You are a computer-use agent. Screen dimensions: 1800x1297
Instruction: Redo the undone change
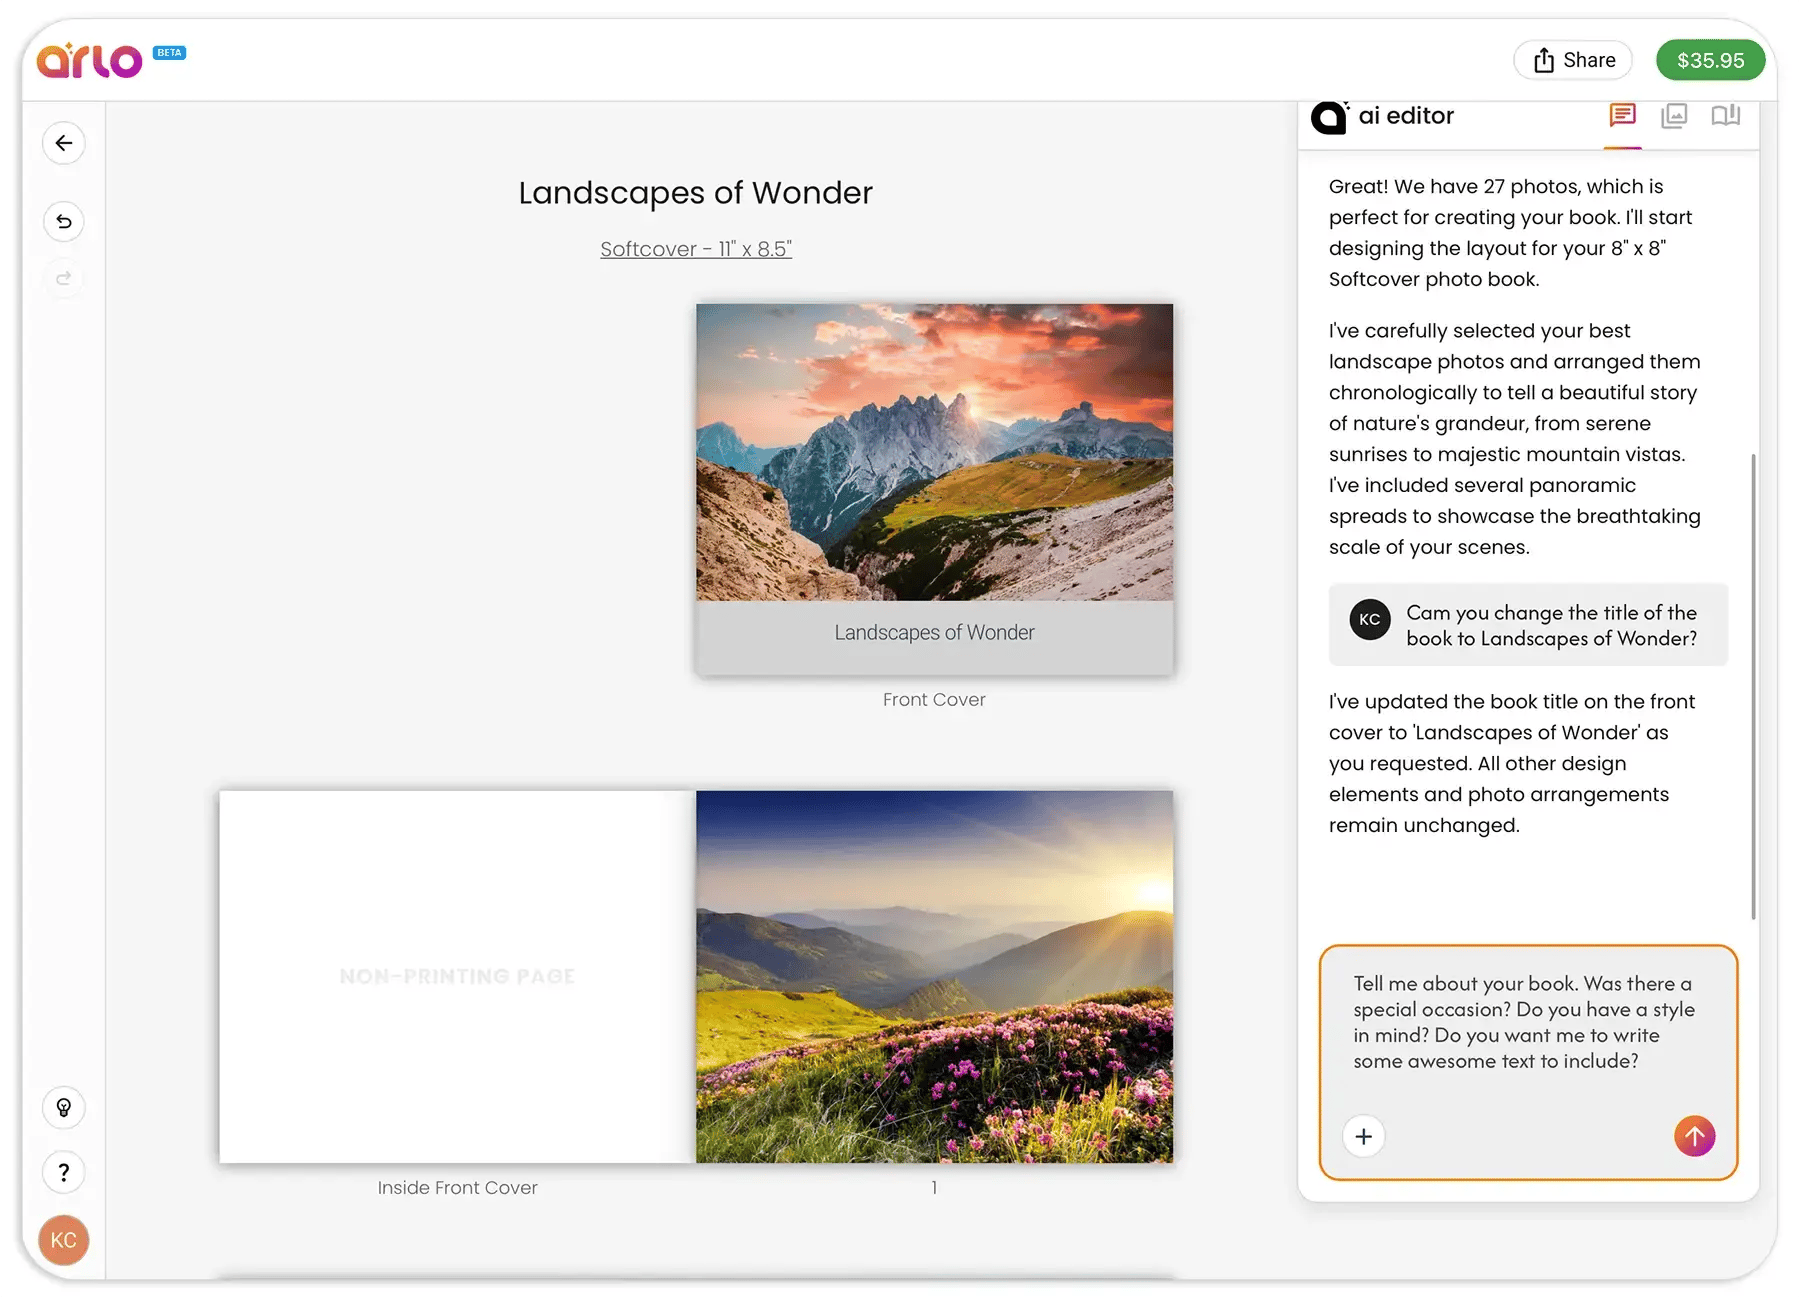tap(63, 279)
